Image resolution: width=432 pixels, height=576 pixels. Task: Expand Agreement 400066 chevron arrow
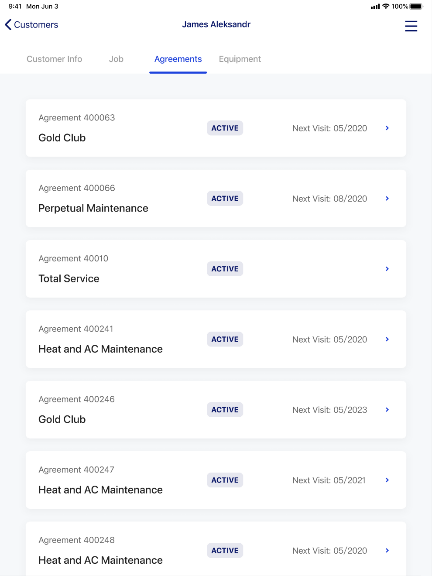point(387,198)
